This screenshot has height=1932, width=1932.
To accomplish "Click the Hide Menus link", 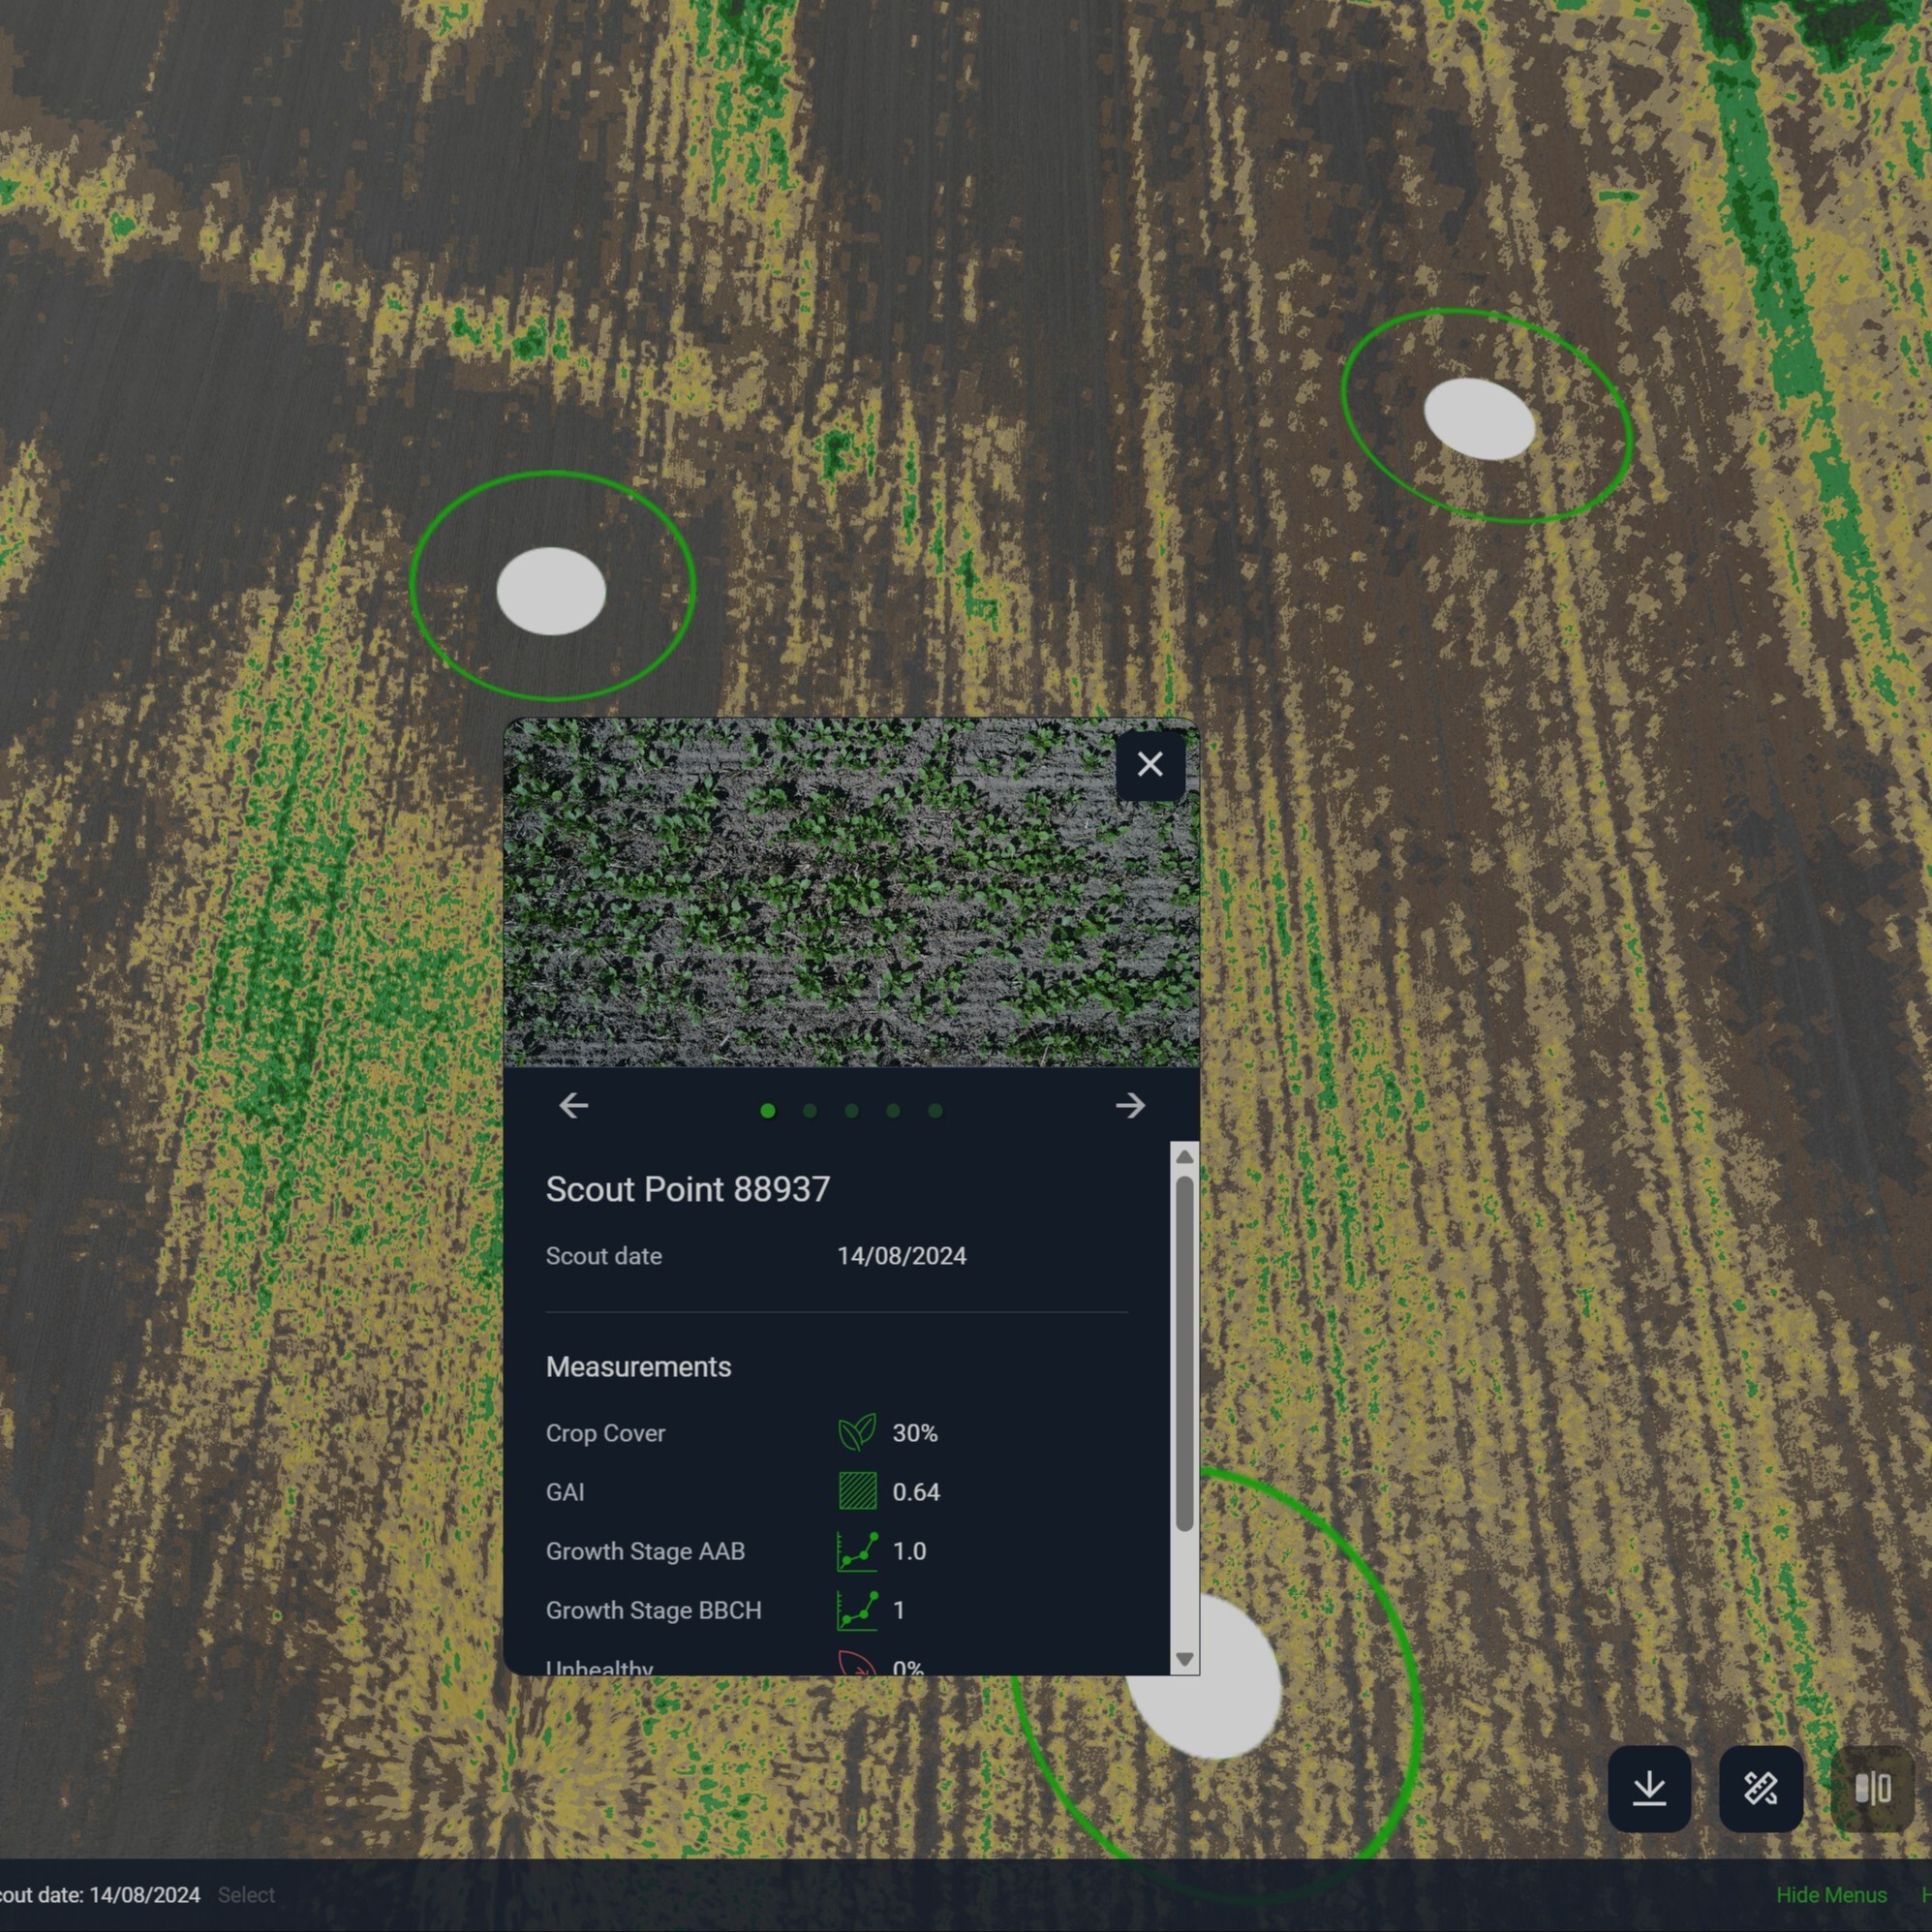I will pos(1831,1895).
